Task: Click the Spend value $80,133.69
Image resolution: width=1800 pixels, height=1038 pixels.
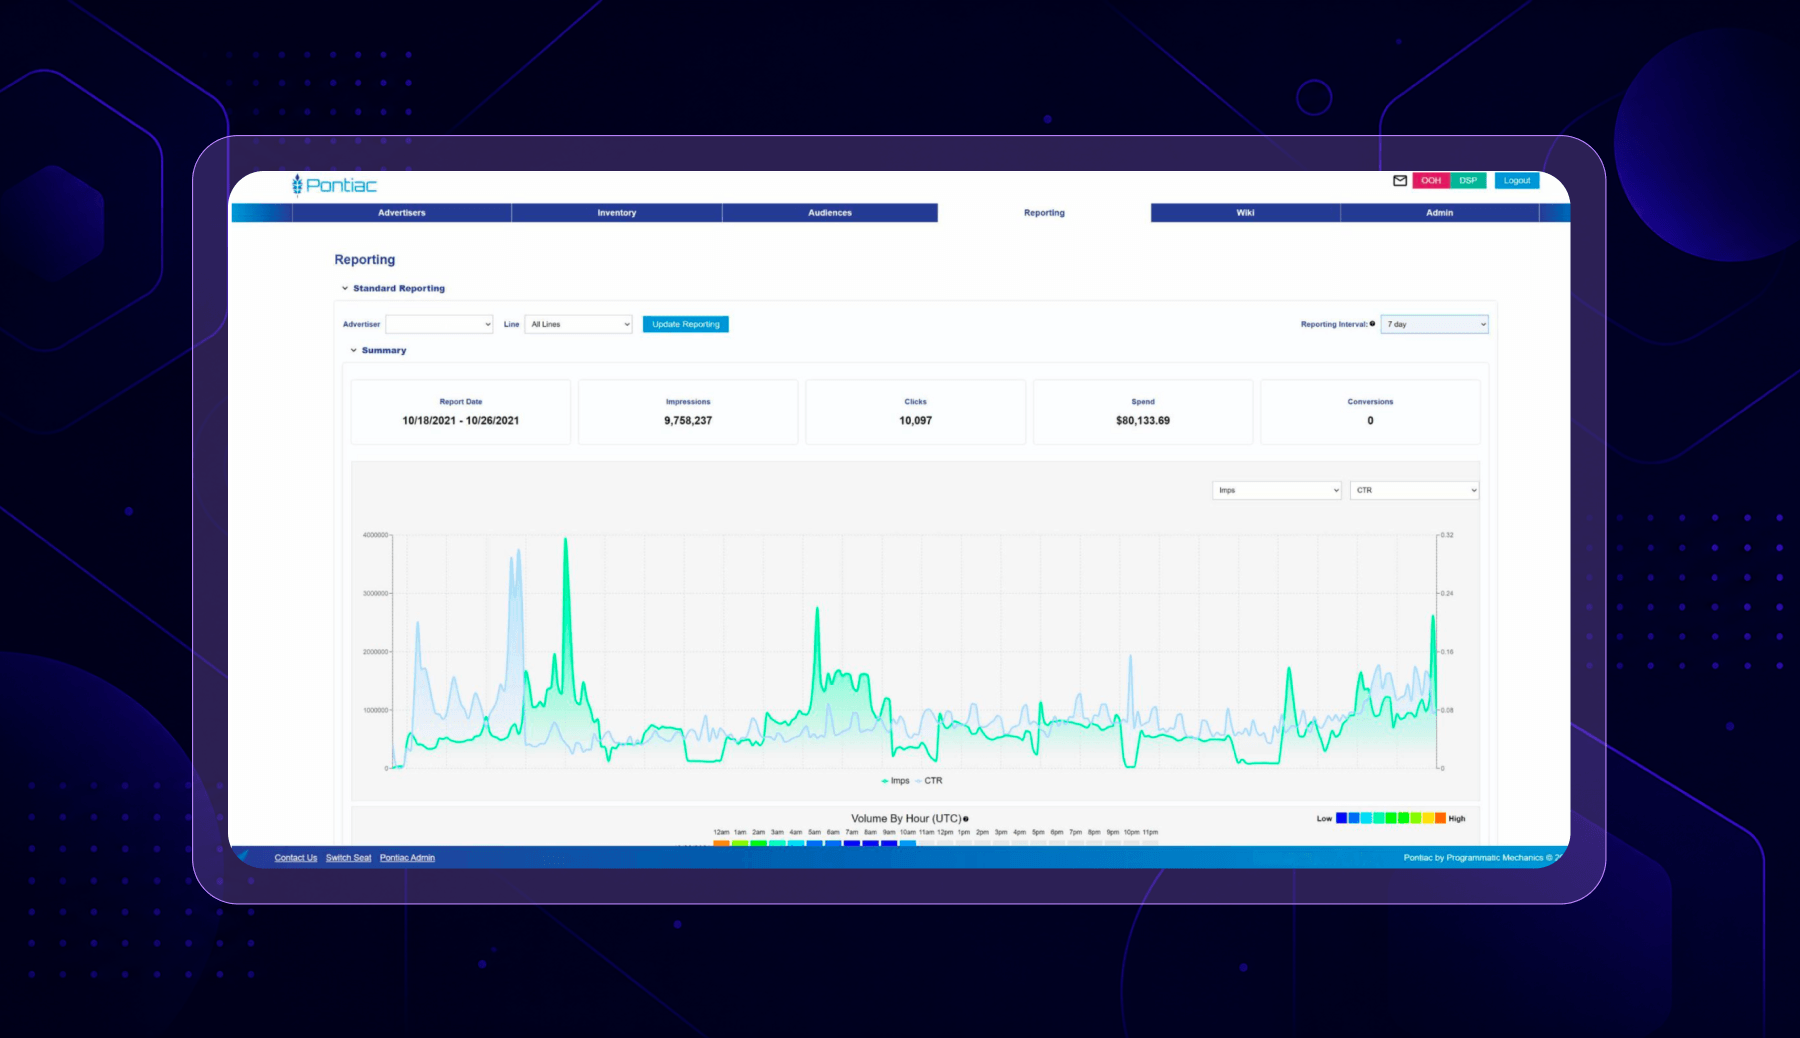Action: [x=1143, y=421]
